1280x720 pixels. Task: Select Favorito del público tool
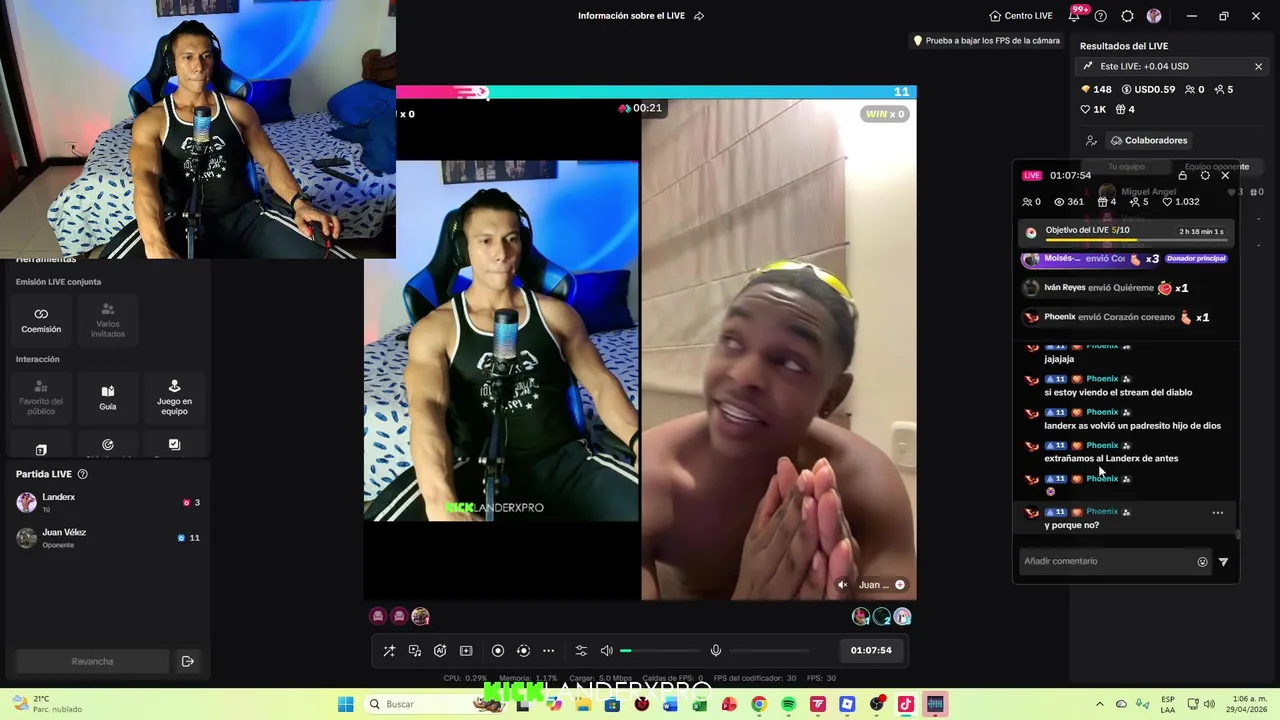pos(41,398)
